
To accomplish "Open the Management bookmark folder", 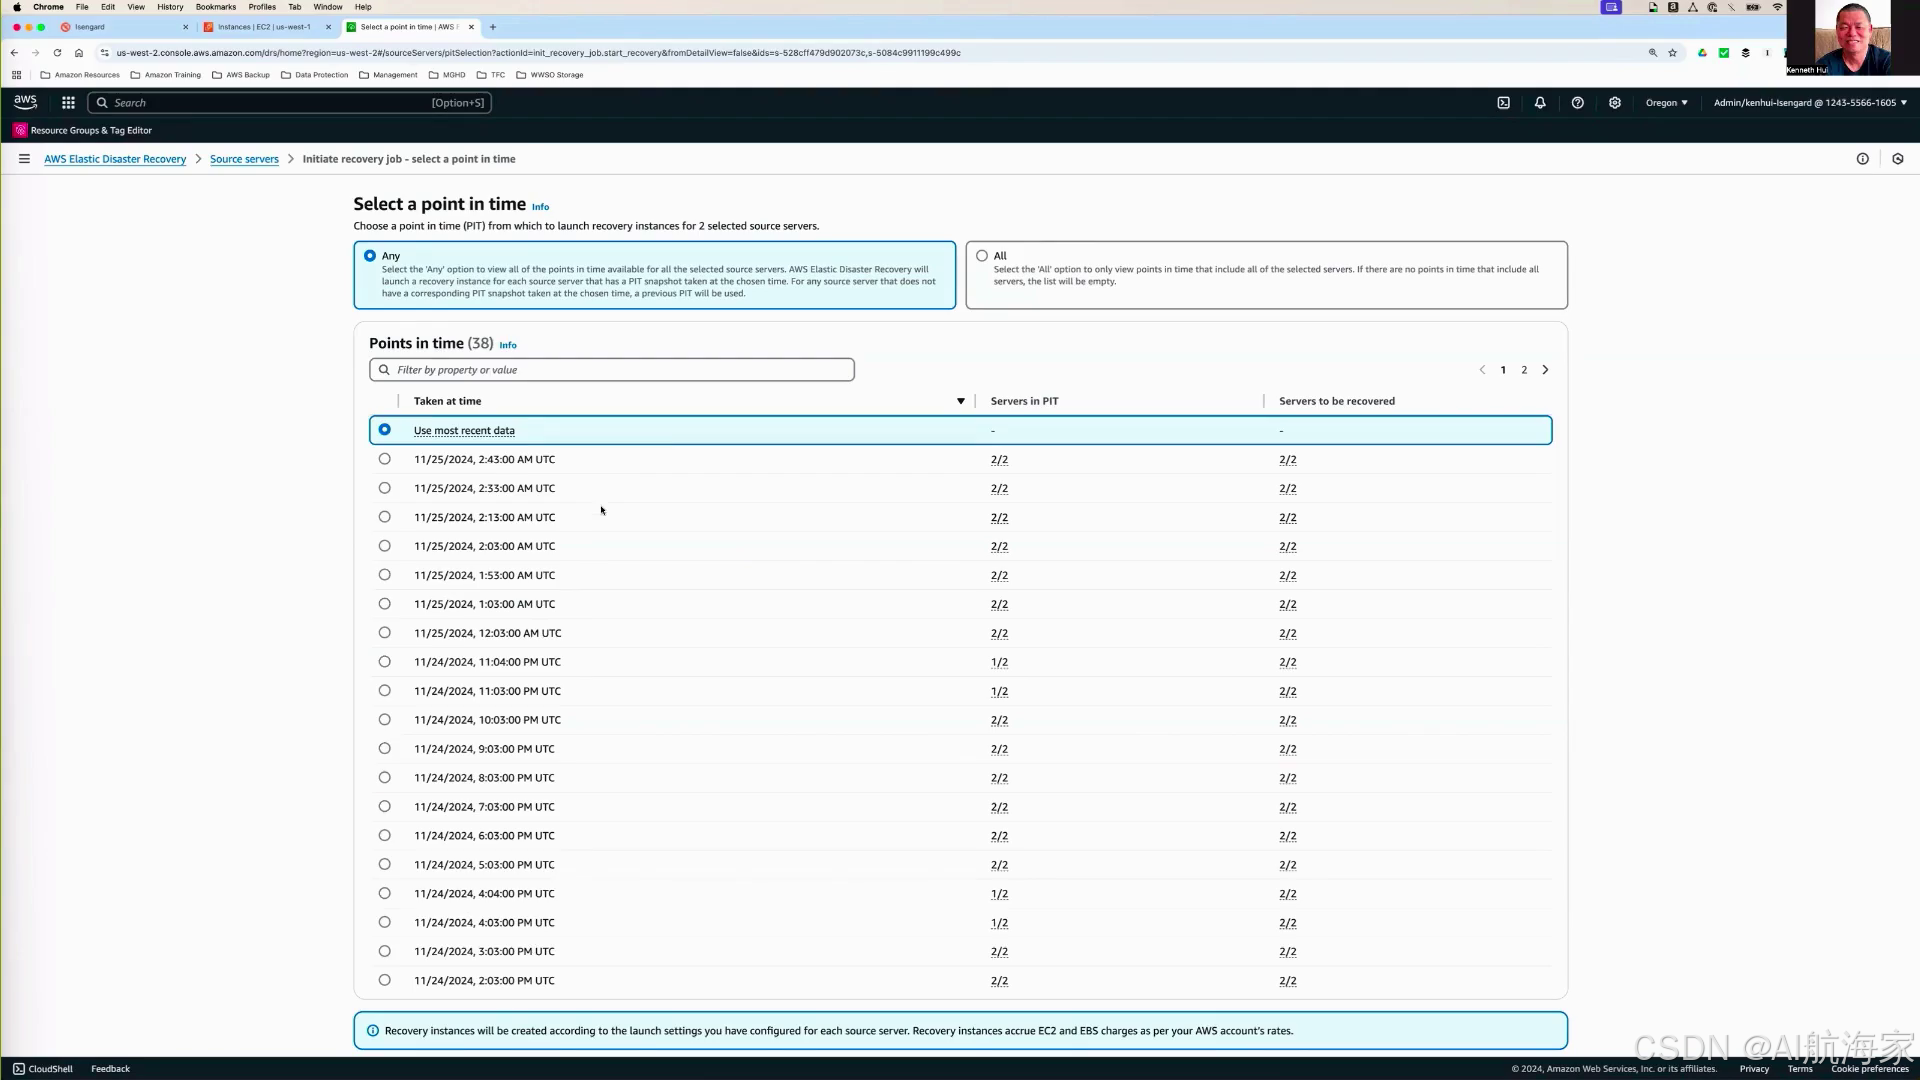I will click(x=388, y=75).
